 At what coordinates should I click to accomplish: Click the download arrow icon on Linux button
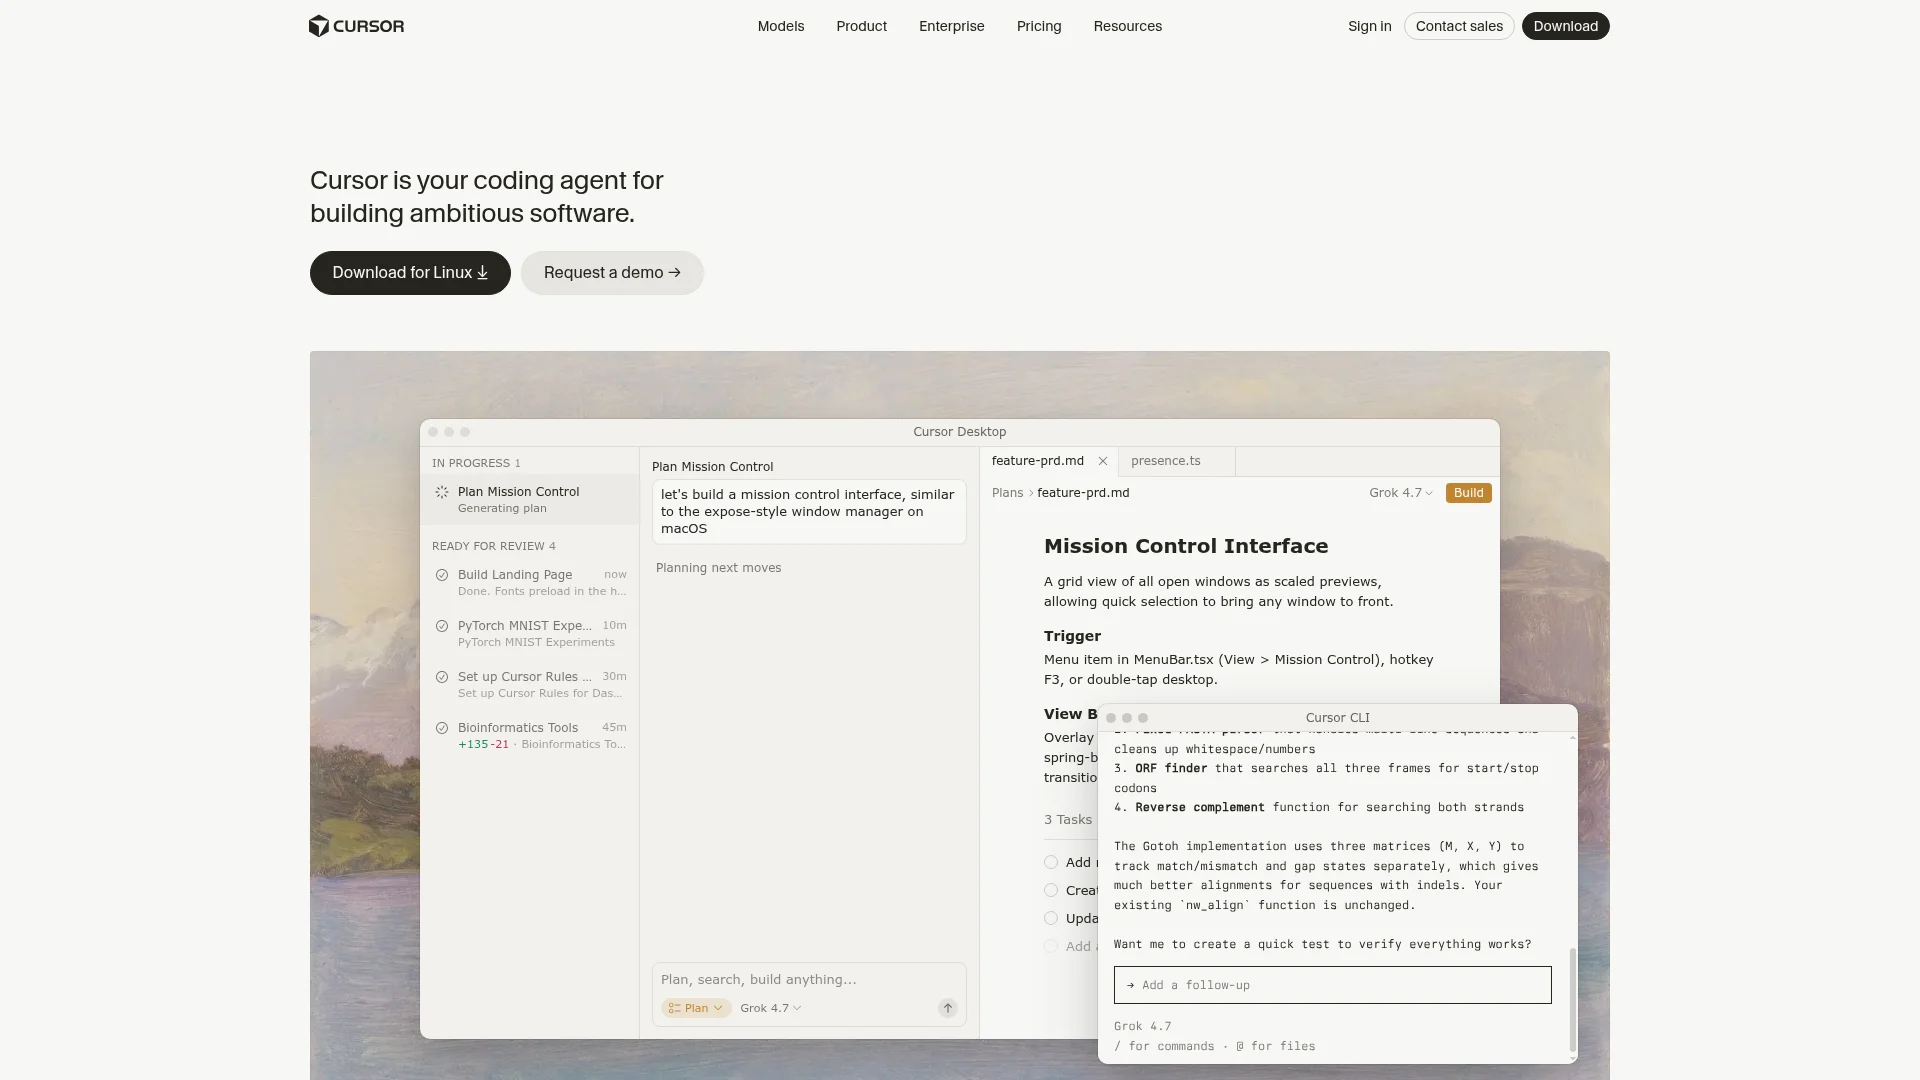tap(482, 273)
